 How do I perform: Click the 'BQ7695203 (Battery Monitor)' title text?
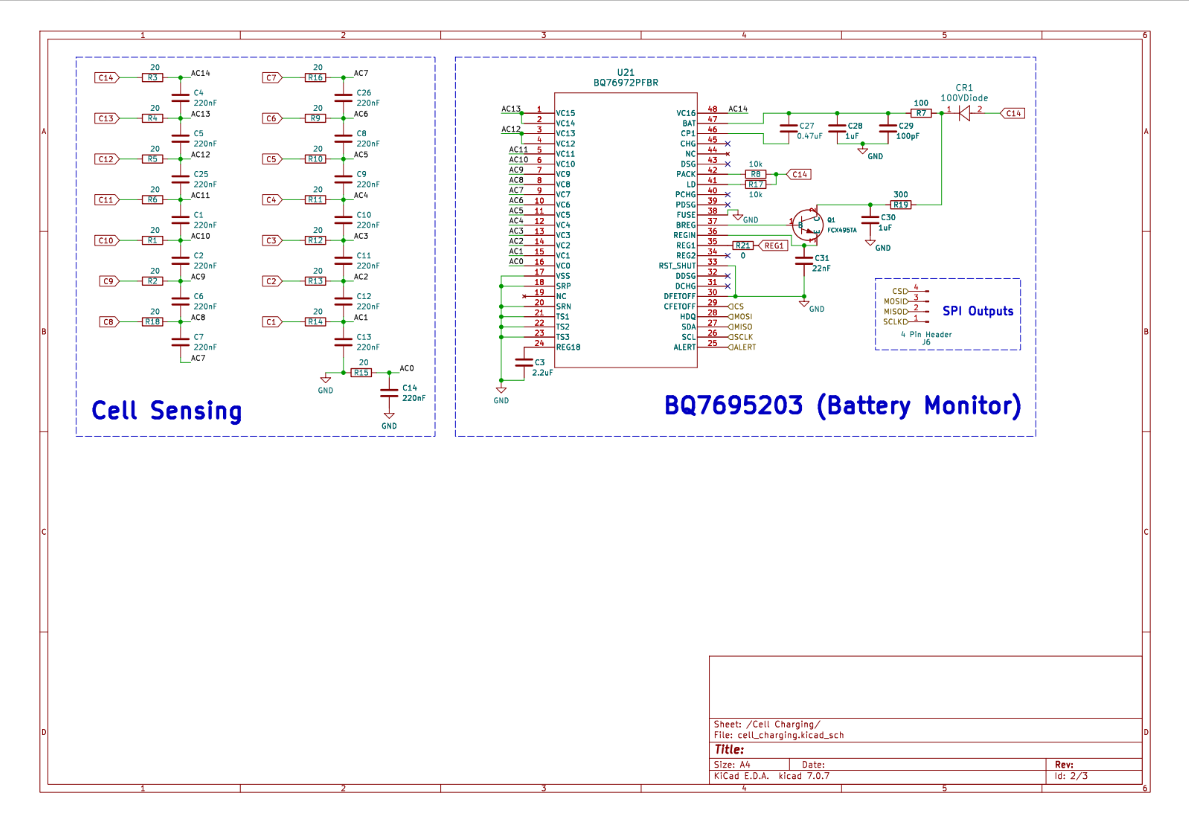[842, 406]
